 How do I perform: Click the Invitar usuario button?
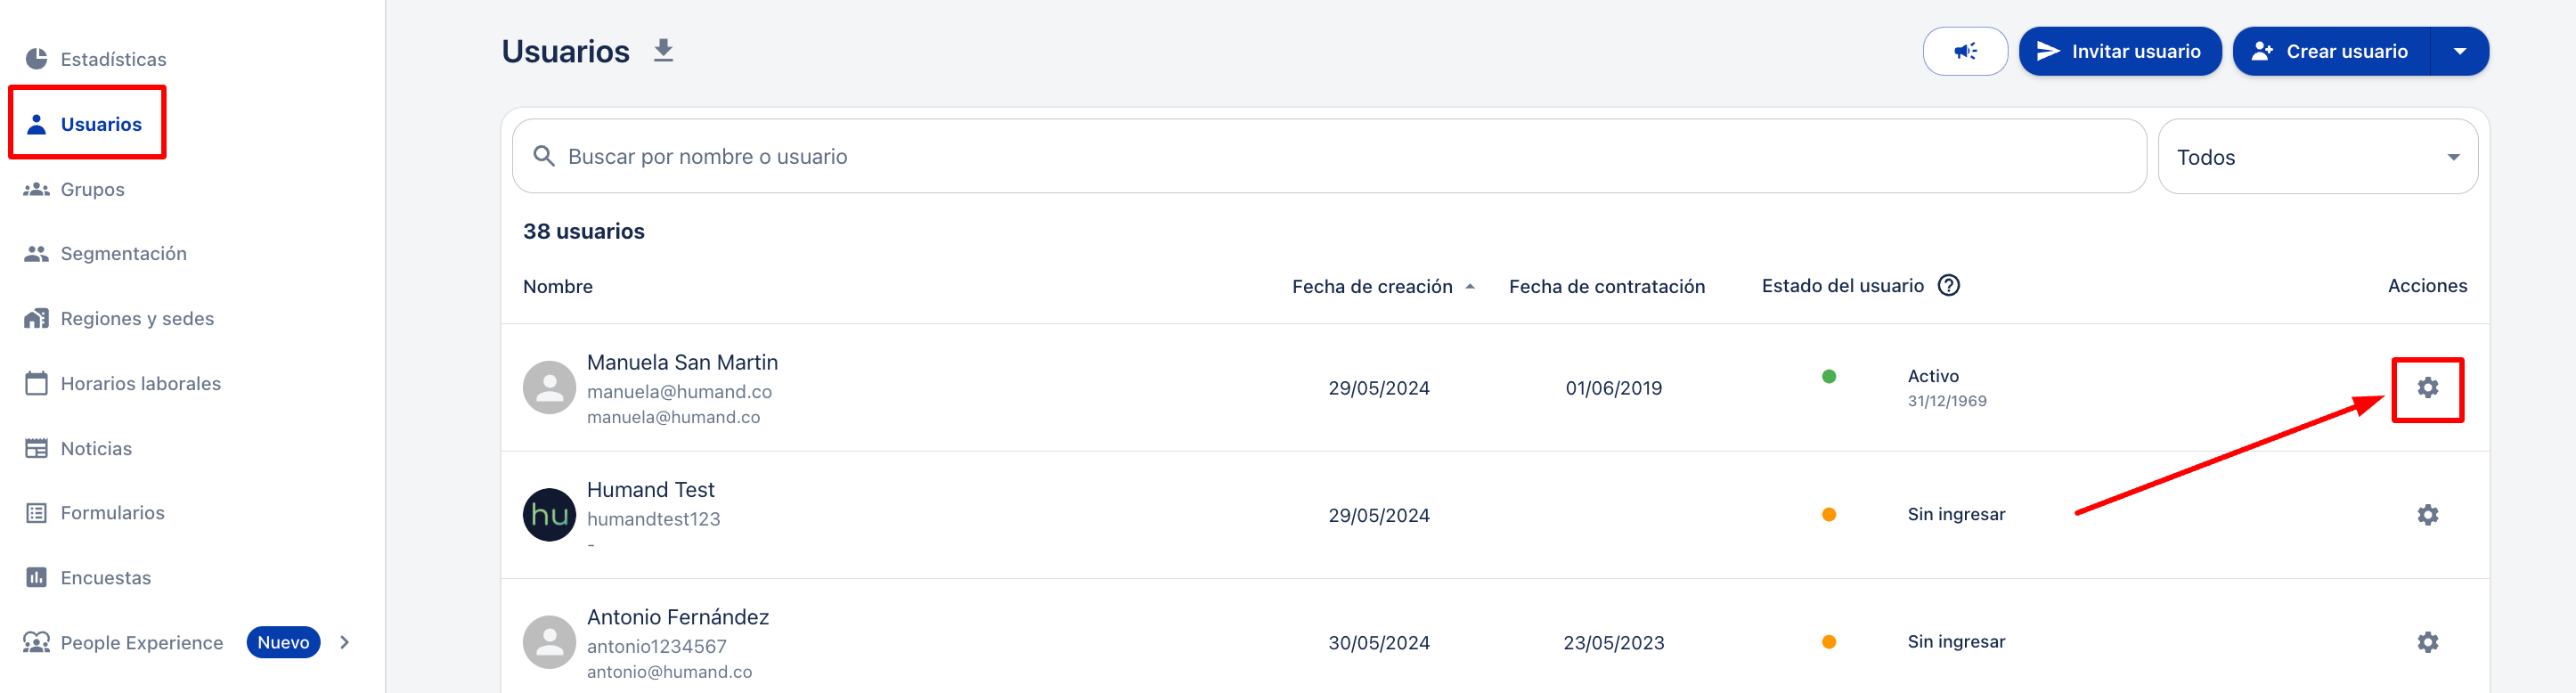(2119, 51)
